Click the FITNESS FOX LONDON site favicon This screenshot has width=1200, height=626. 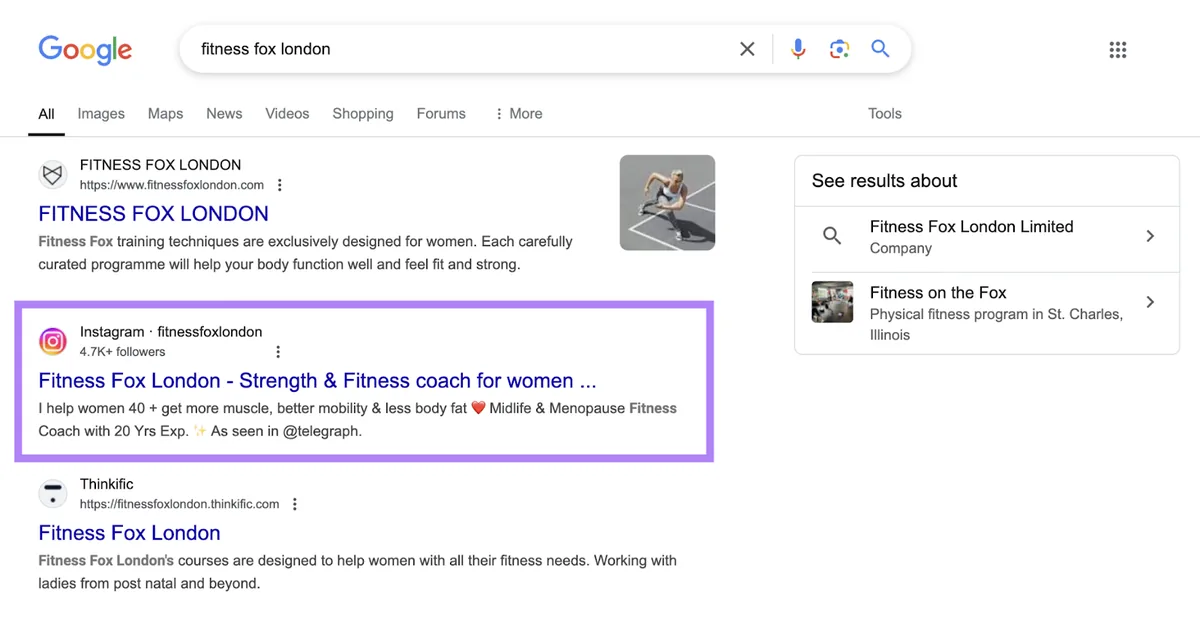[53, 175]
